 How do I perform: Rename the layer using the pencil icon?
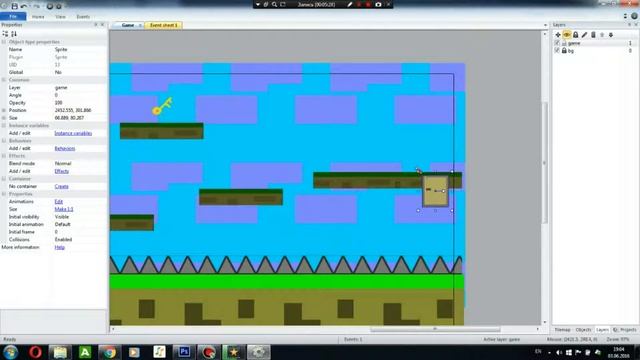click(x=584, y=35)
